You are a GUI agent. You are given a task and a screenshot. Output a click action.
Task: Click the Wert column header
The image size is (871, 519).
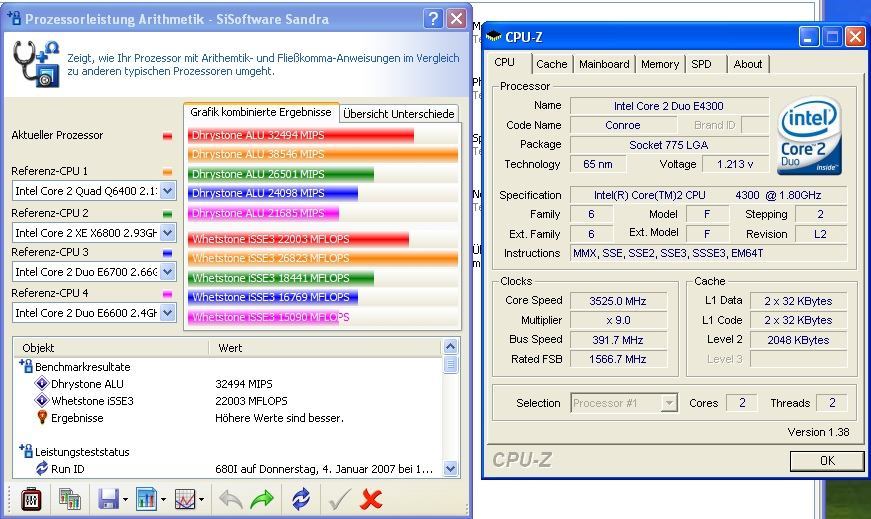[x=326, y=348]
